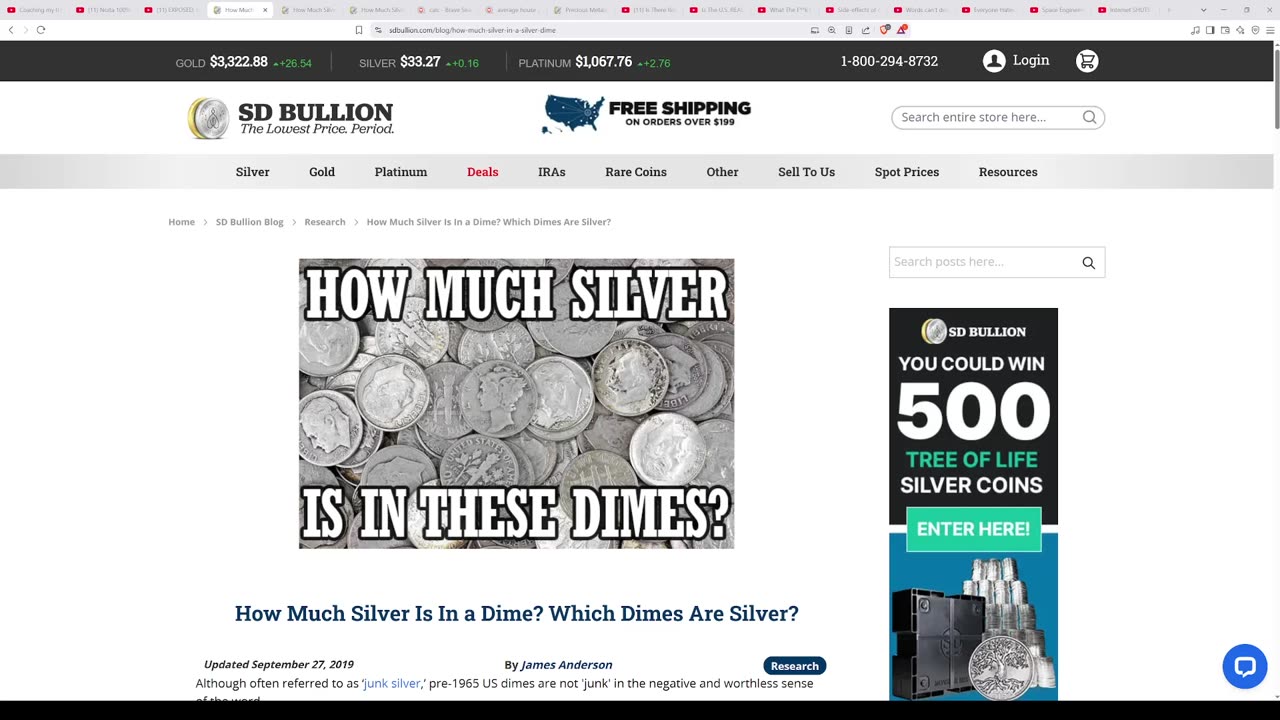Open the Spot Prices menu item
Screen dimensions: 1280x720
point(907,172)
